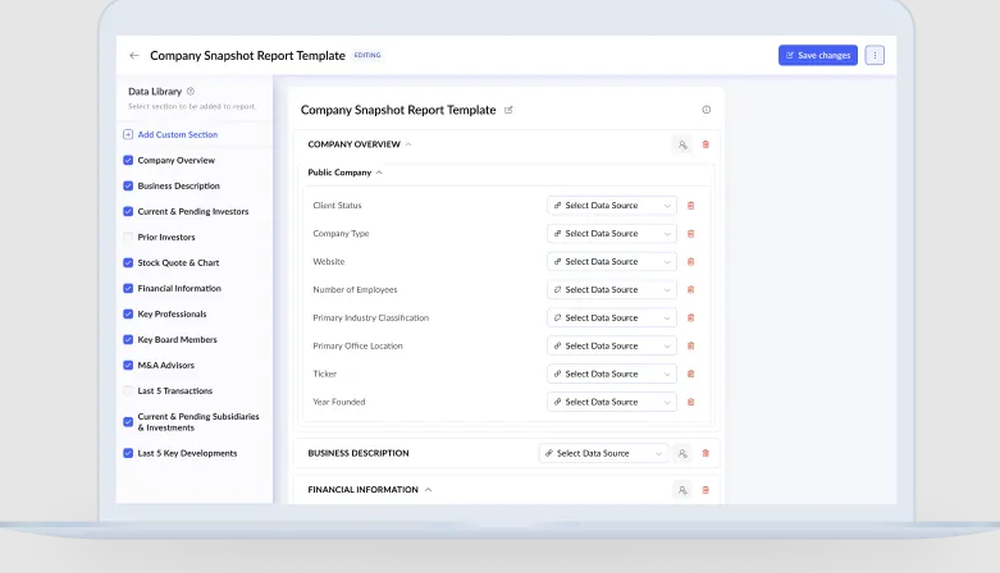
Task: Assign users to Company Overview section
Action: (x=682, y=145)
